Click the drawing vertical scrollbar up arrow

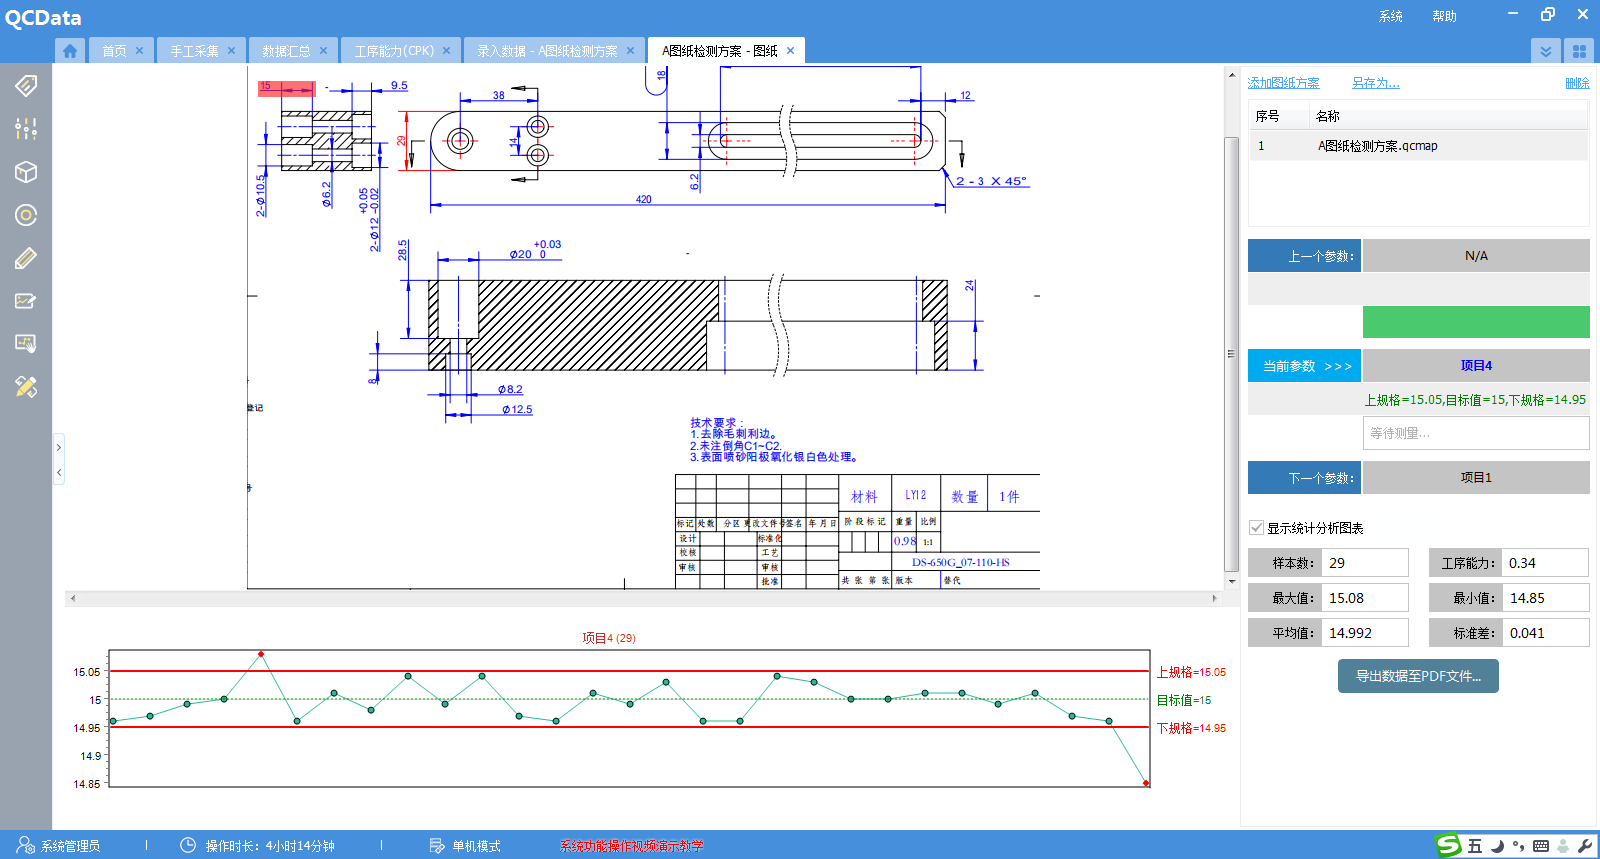1232,75
